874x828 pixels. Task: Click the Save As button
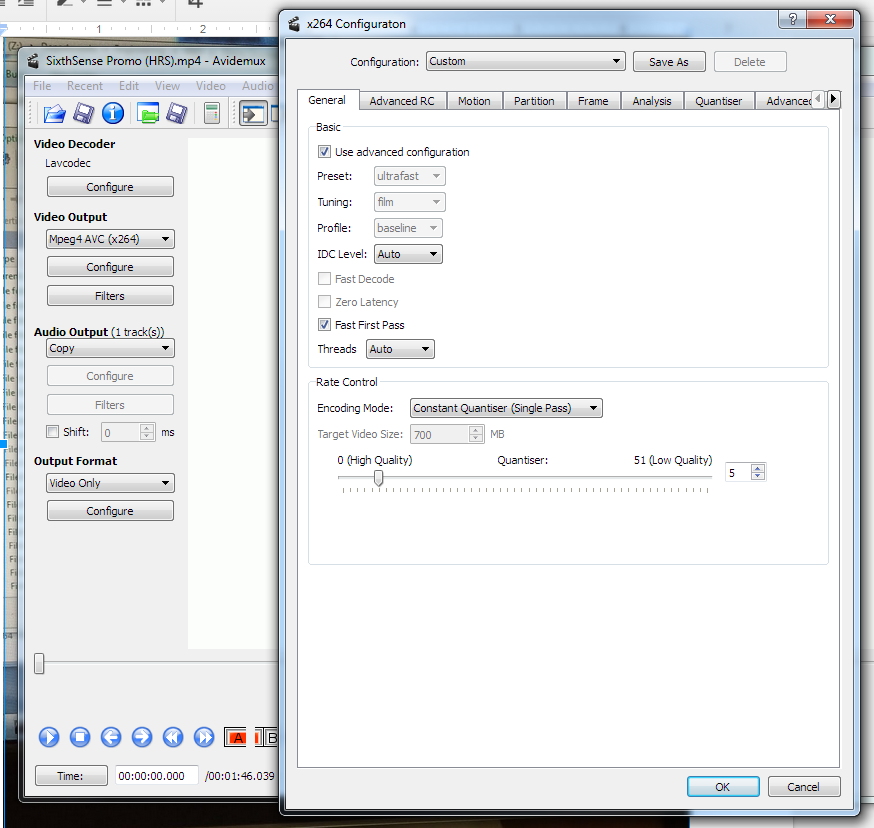[x=668, y=62]
